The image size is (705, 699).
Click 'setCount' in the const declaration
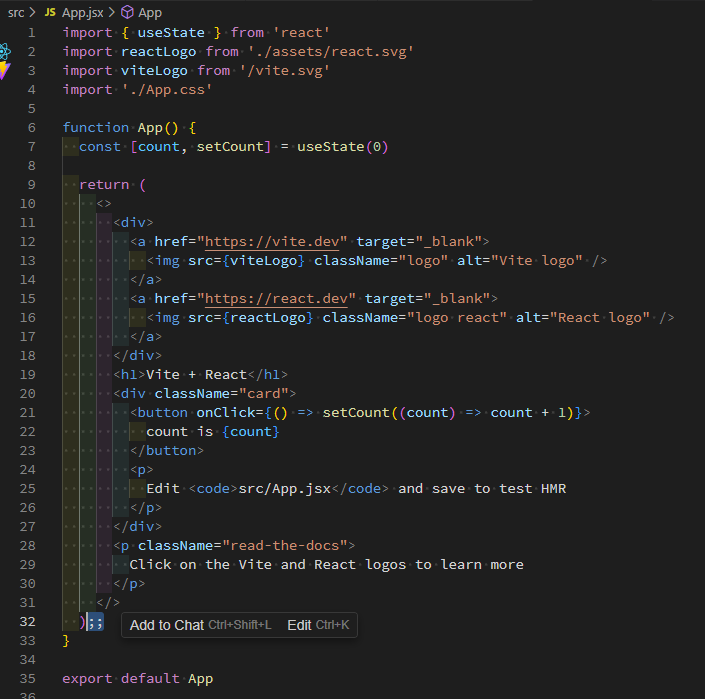pos(230,147)
